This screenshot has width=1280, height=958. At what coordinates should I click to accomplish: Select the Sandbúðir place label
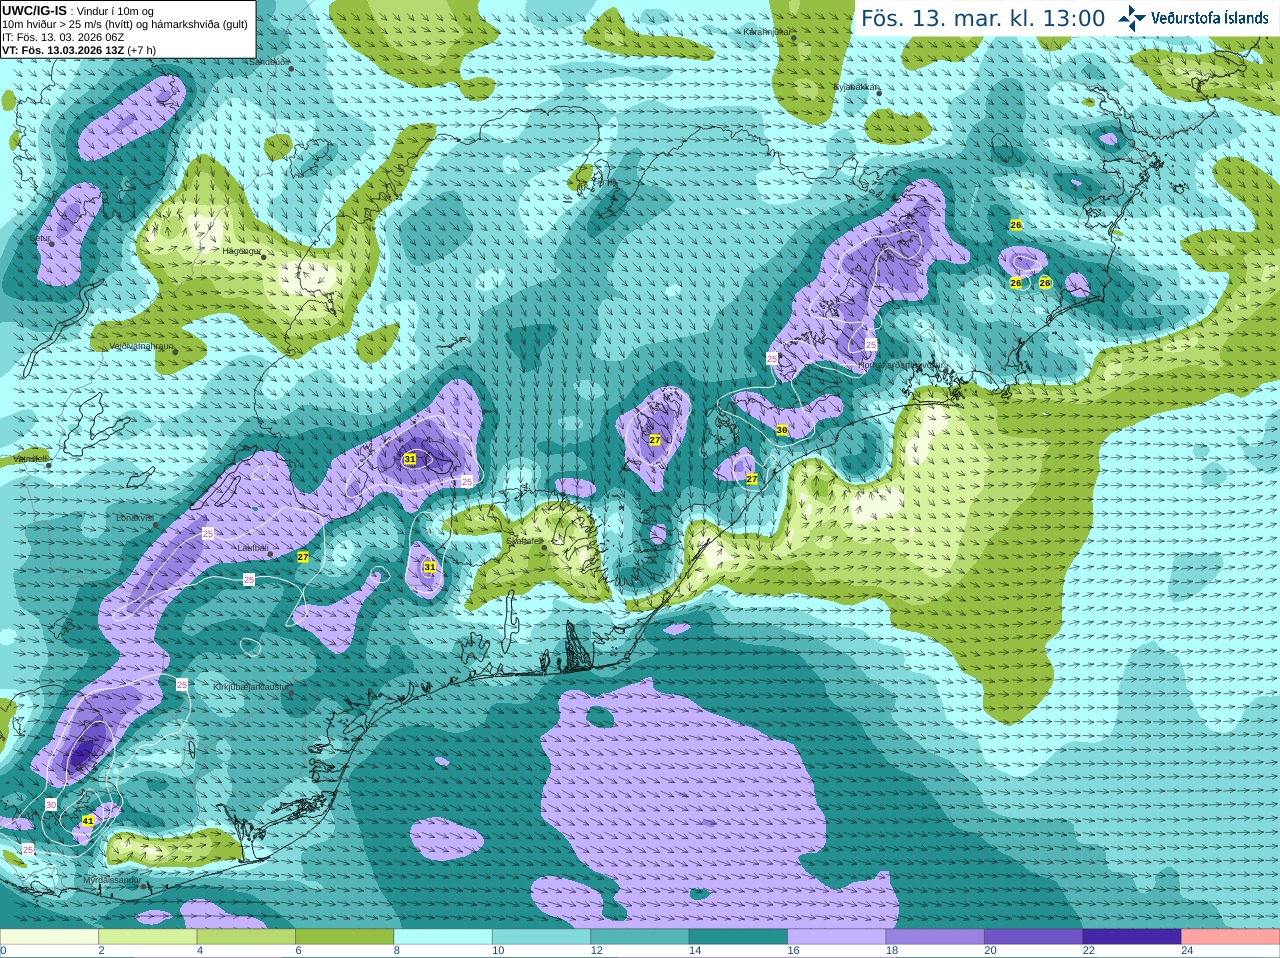pos(269,61)
